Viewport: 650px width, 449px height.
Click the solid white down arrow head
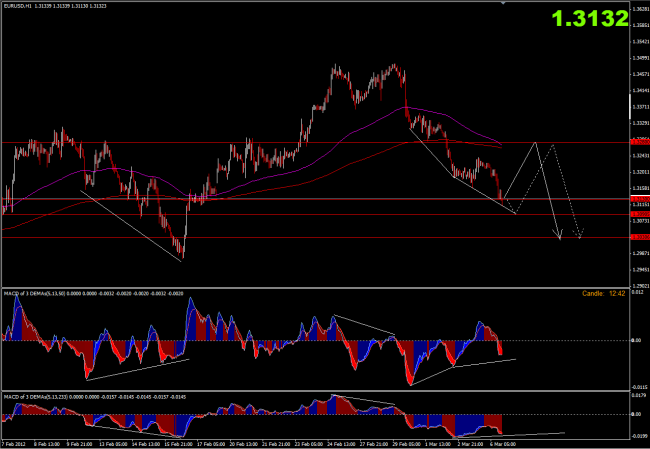[x=561, y=237]
